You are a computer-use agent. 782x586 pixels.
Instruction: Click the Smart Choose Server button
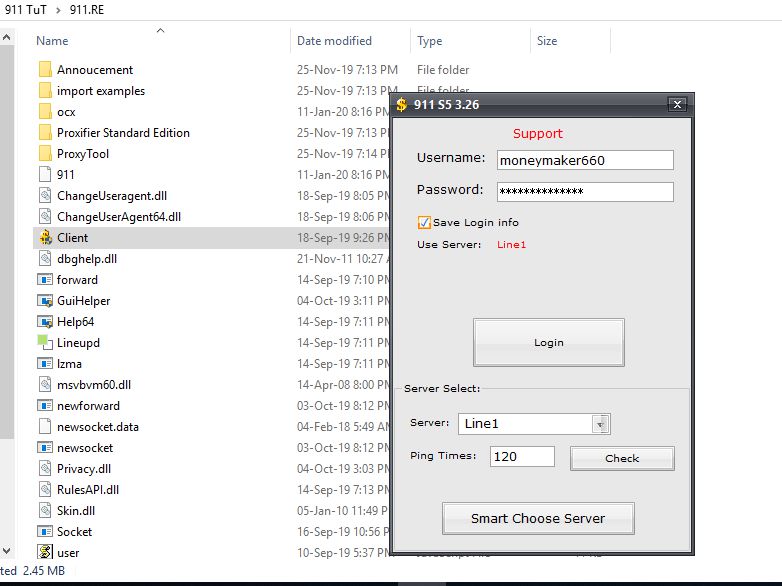538,519
